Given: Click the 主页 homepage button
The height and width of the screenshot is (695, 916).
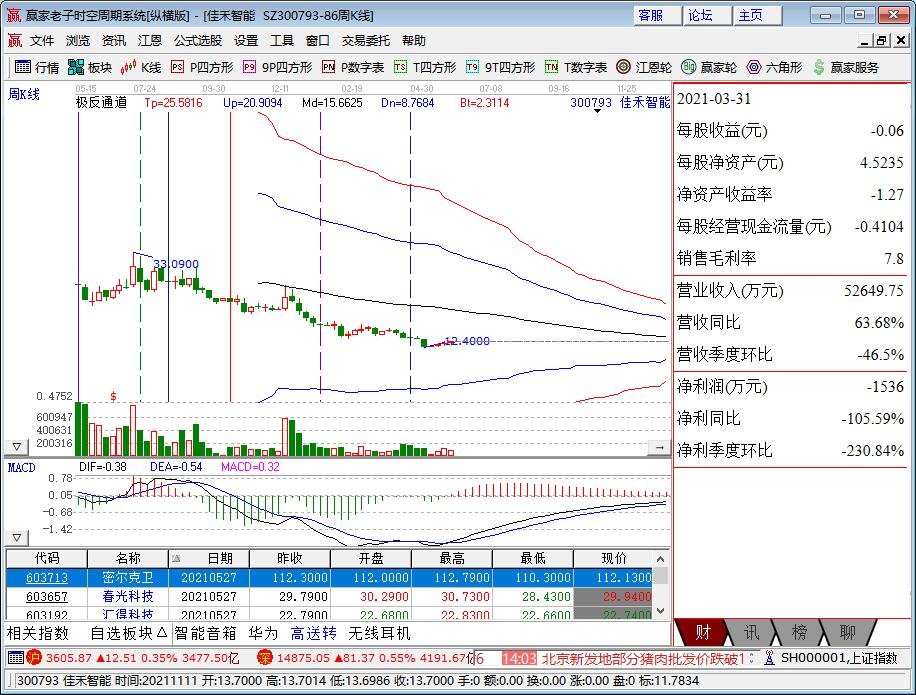Looking at the screenshot, I should pos(757,15).
